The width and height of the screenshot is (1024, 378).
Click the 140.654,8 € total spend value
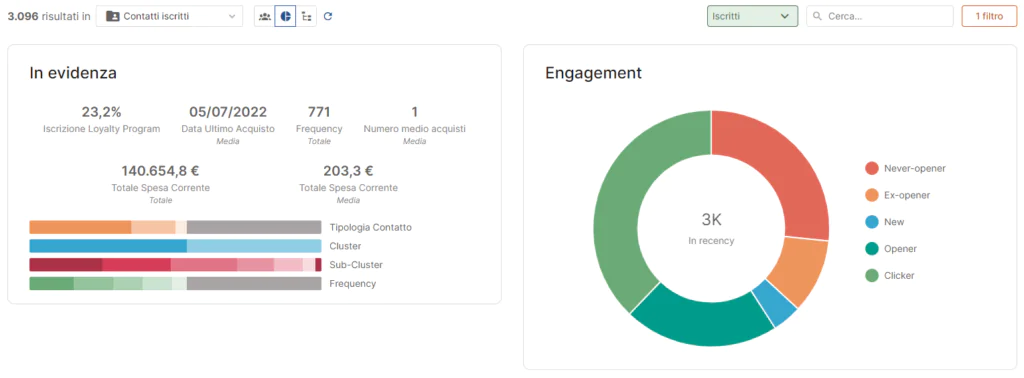pos(161,171)
